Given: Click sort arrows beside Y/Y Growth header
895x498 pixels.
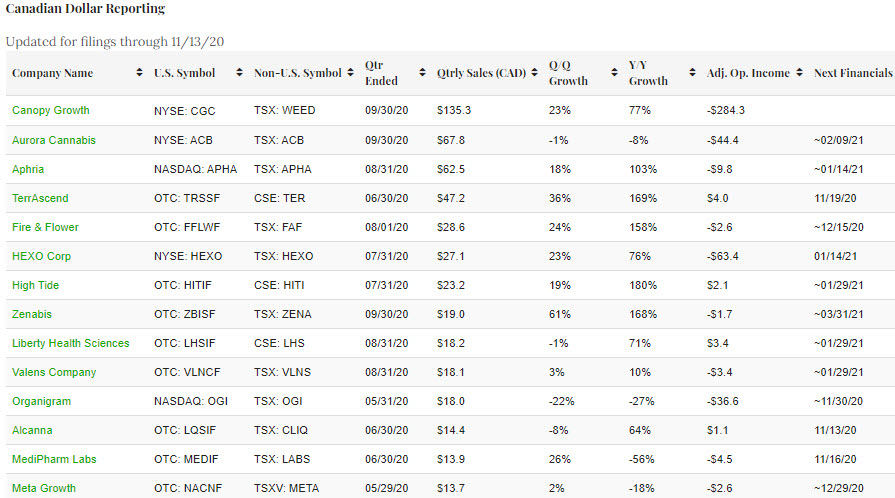Looking at the screenshot, I should coord(692,74).
